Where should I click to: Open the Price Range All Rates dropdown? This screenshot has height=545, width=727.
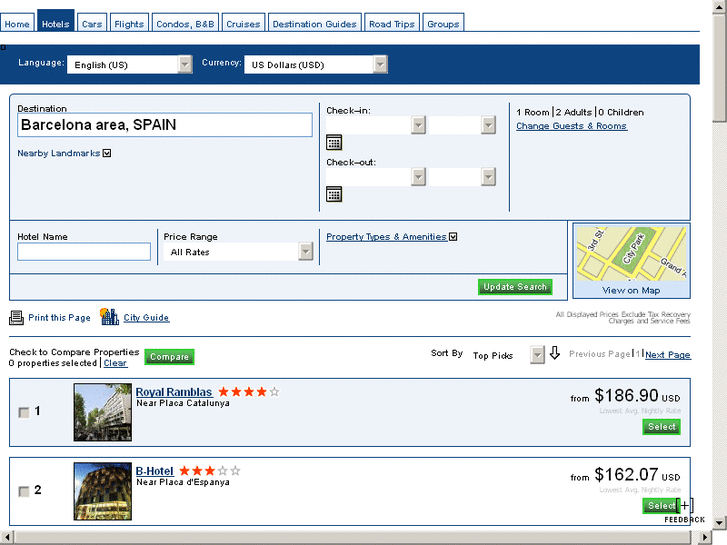point(238,252)
